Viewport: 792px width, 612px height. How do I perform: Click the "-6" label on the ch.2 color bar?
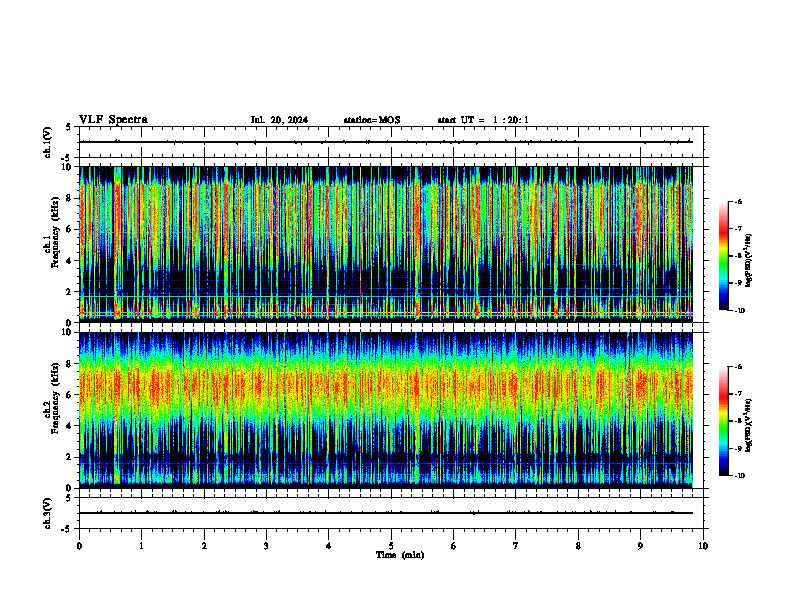pos(738,367)
